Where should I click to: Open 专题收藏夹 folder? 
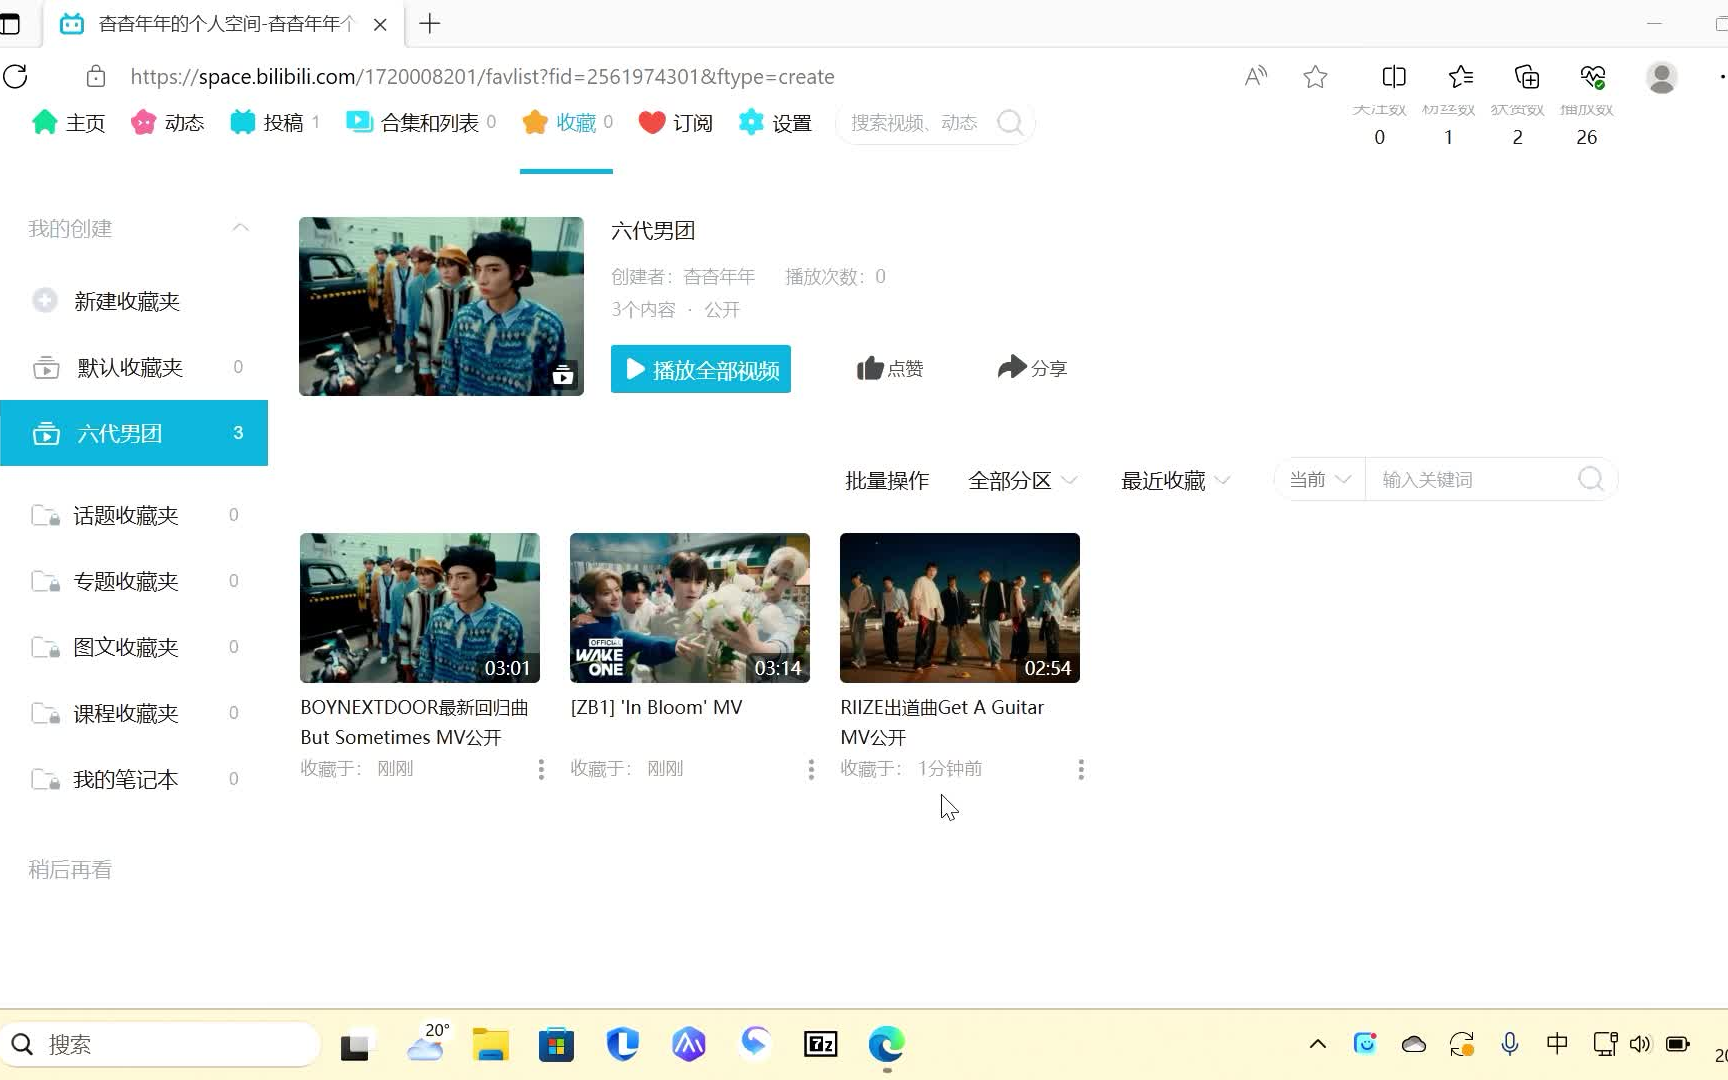tap(134, 581)
